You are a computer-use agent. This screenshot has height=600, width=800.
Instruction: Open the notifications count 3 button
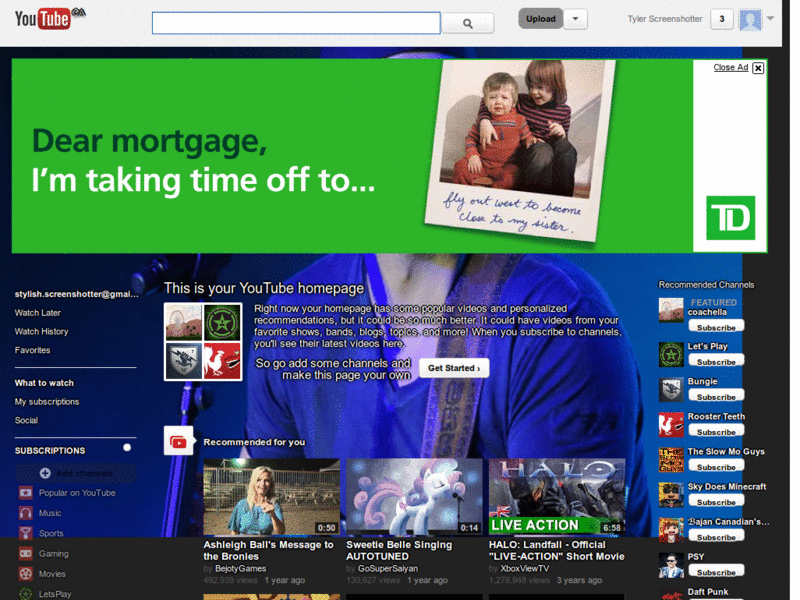click(721, 19)
